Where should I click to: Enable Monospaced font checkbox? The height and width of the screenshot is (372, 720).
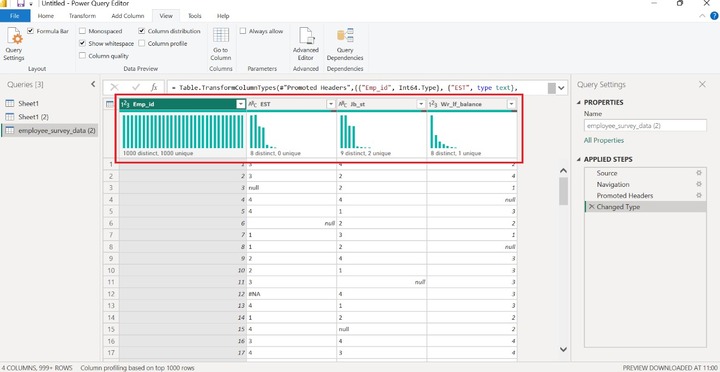pyautogui.click(x=82, y=31)
